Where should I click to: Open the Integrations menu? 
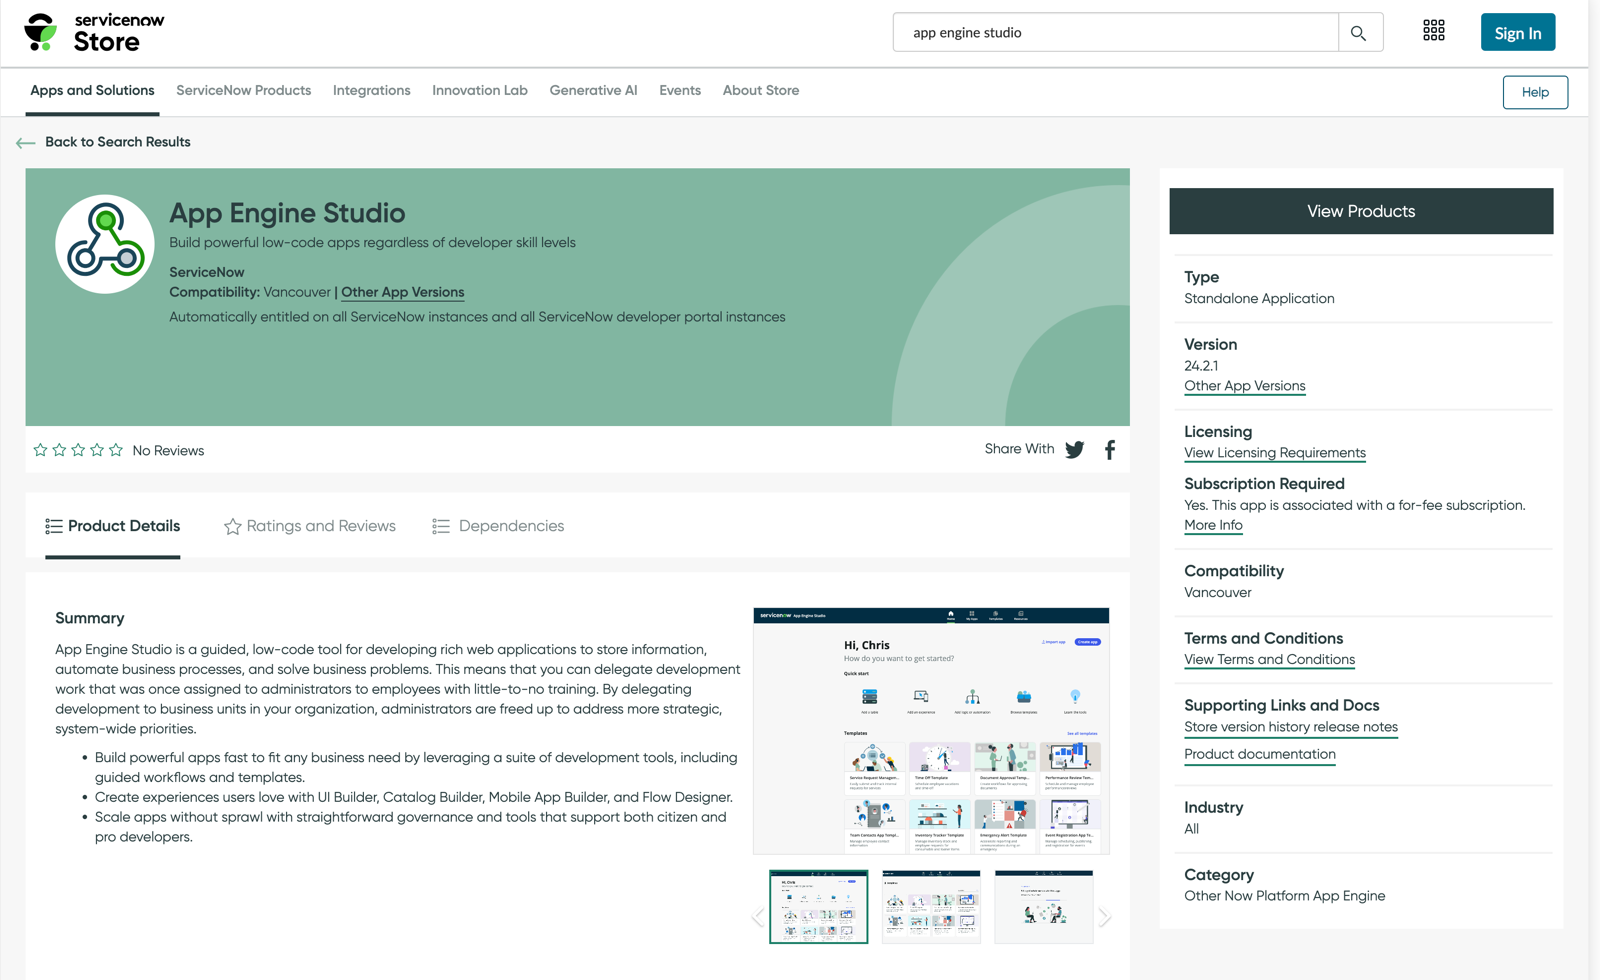tap(372, 91)
